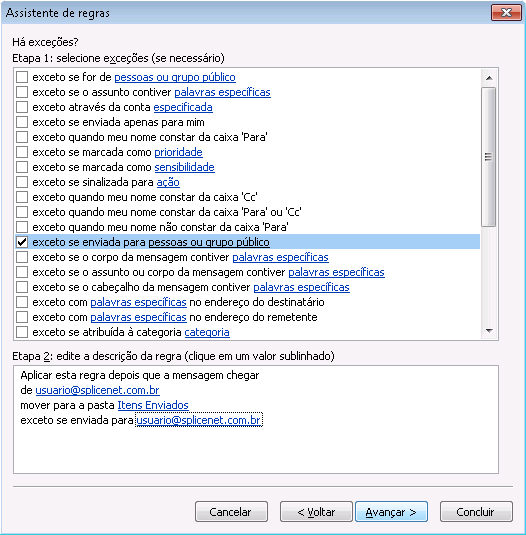
Task: Click the scroll down arrow of exceptions list
Action: click(x=489, y=331)
